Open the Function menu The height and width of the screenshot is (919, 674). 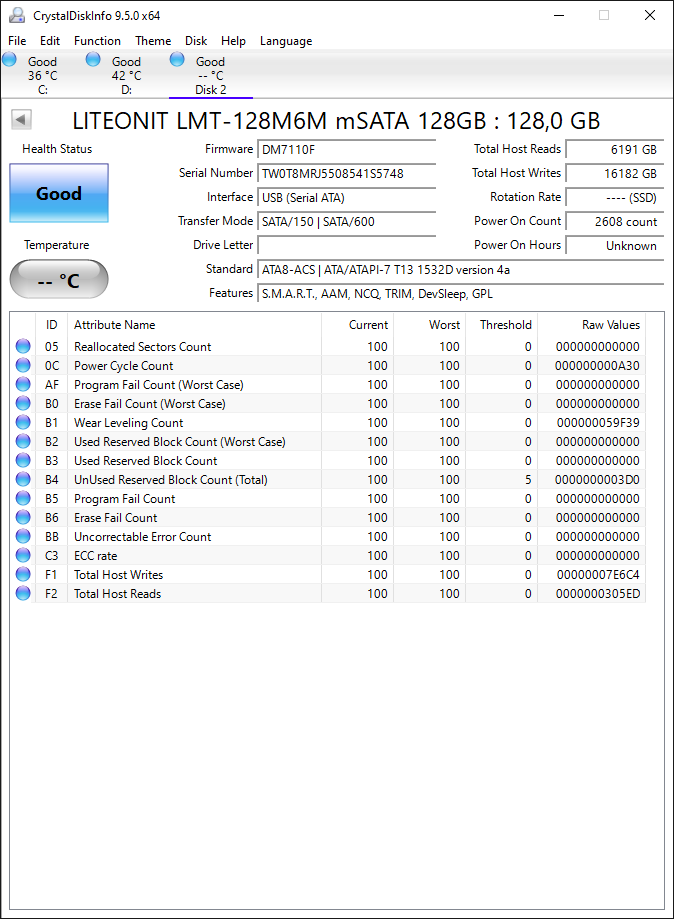(97, 41)
